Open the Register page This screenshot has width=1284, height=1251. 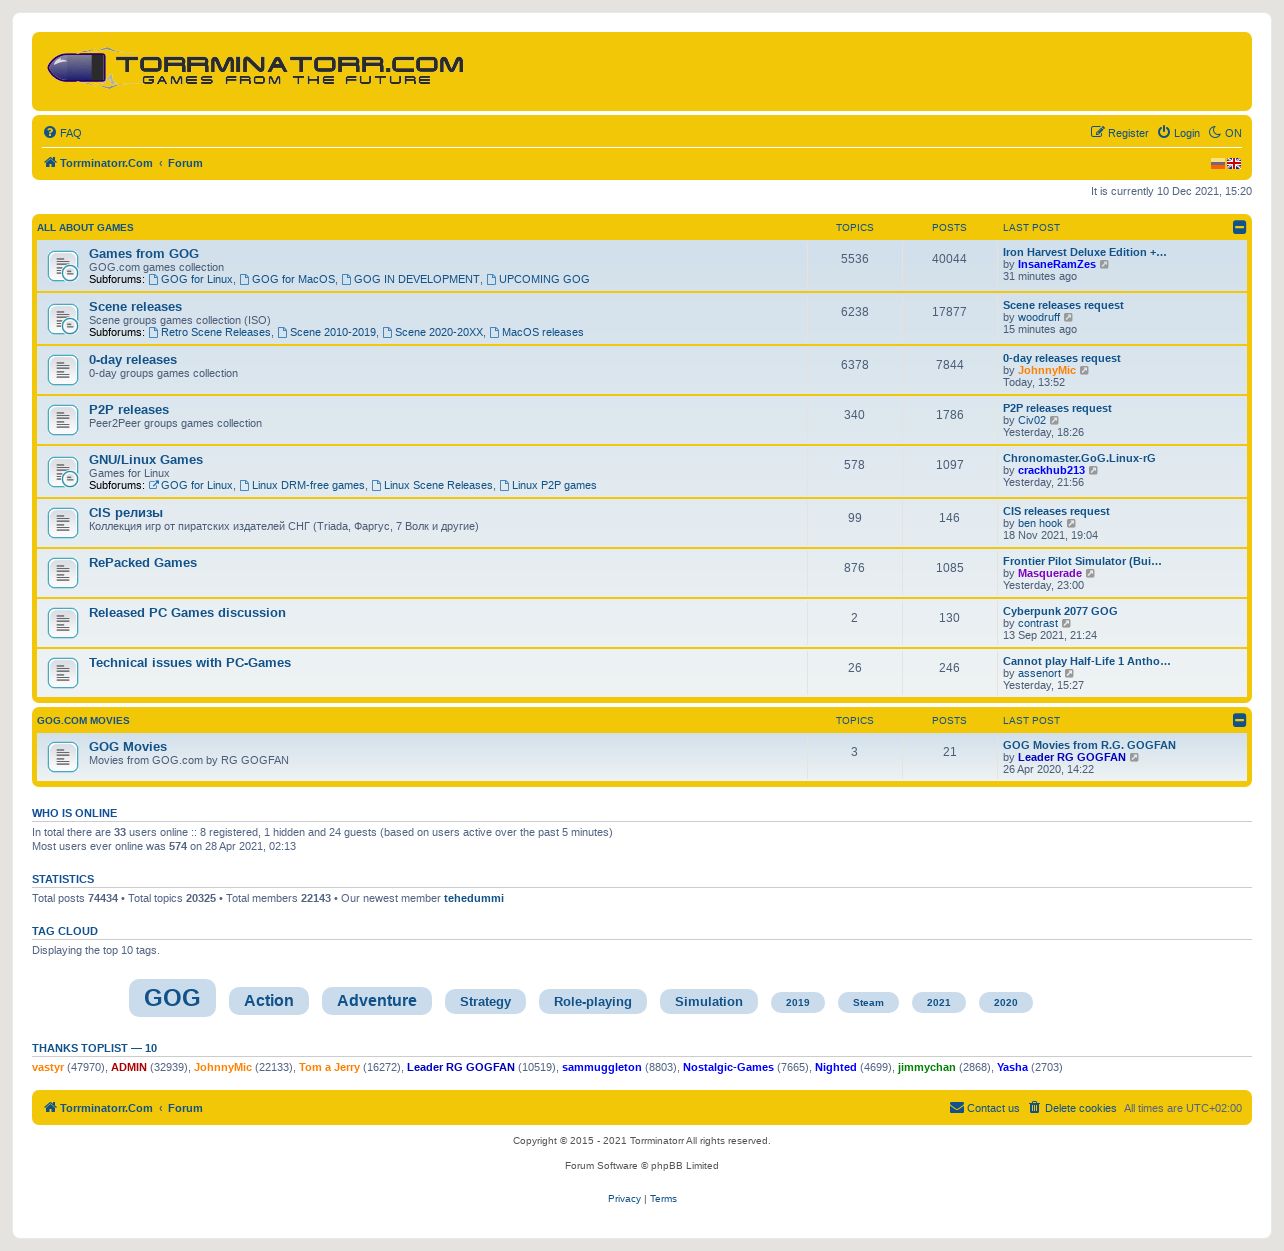pyautogui.click(x=1120, y=133)
